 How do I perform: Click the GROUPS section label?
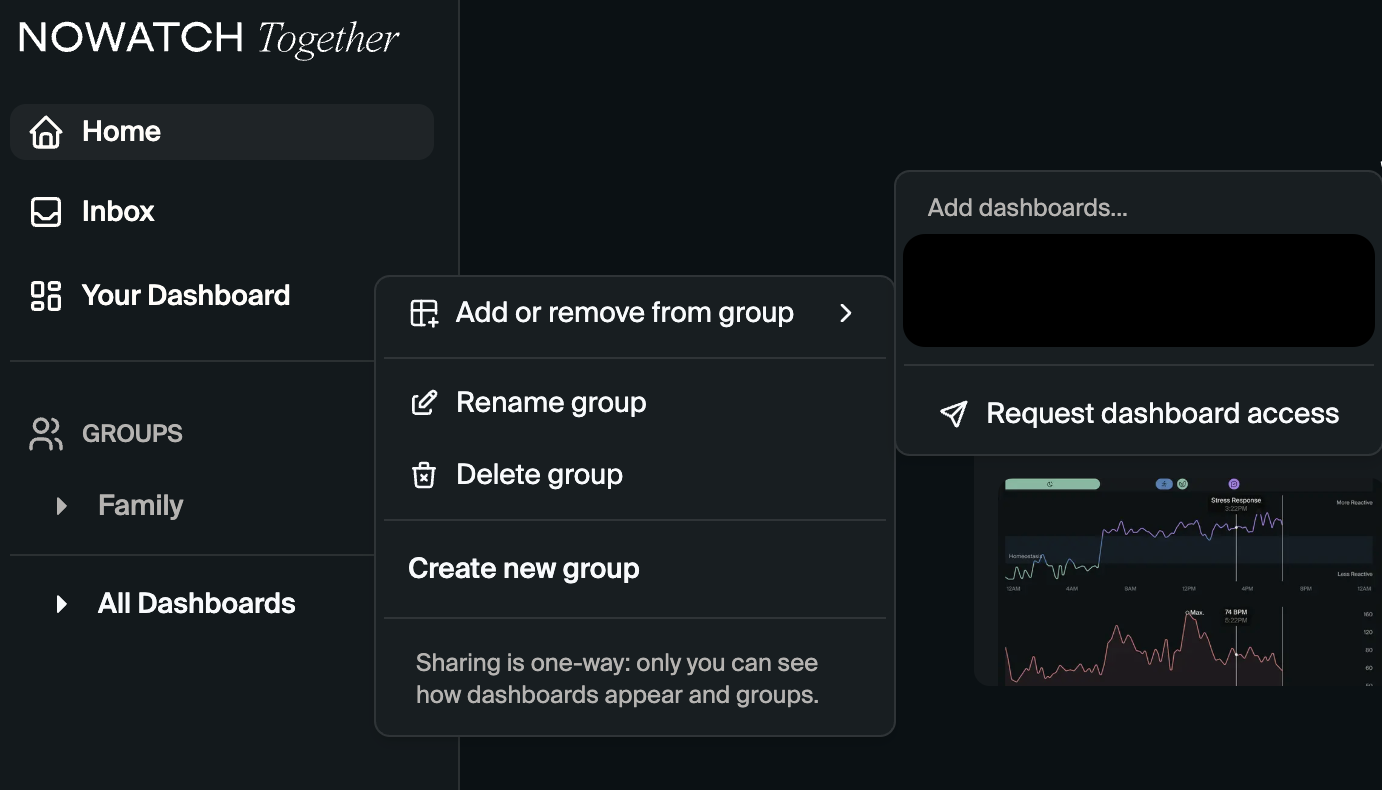[x=132, y=434]
